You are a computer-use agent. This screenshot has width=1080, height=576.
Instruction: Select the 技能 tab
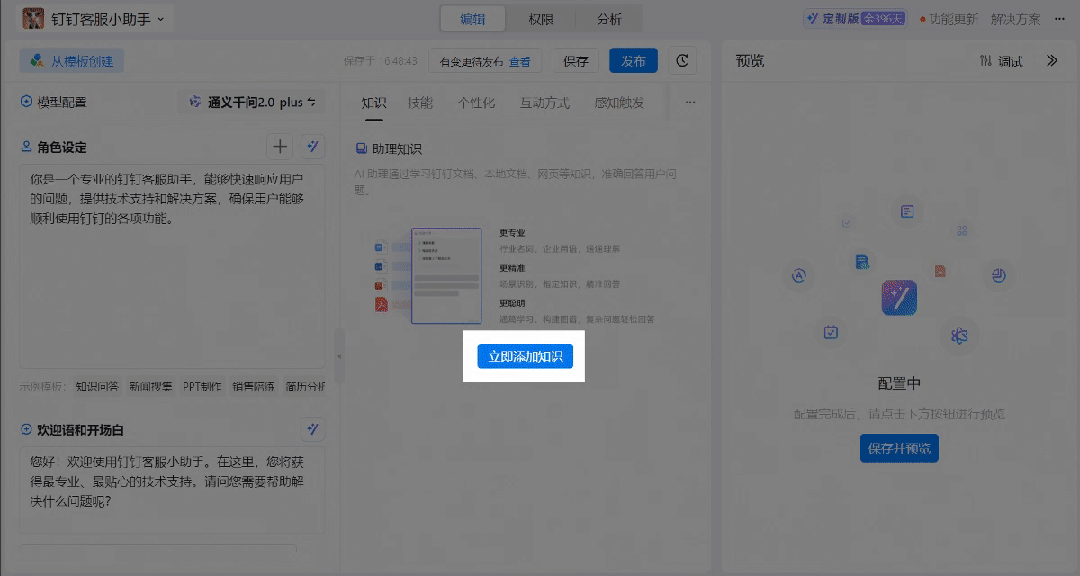(420, 103)
